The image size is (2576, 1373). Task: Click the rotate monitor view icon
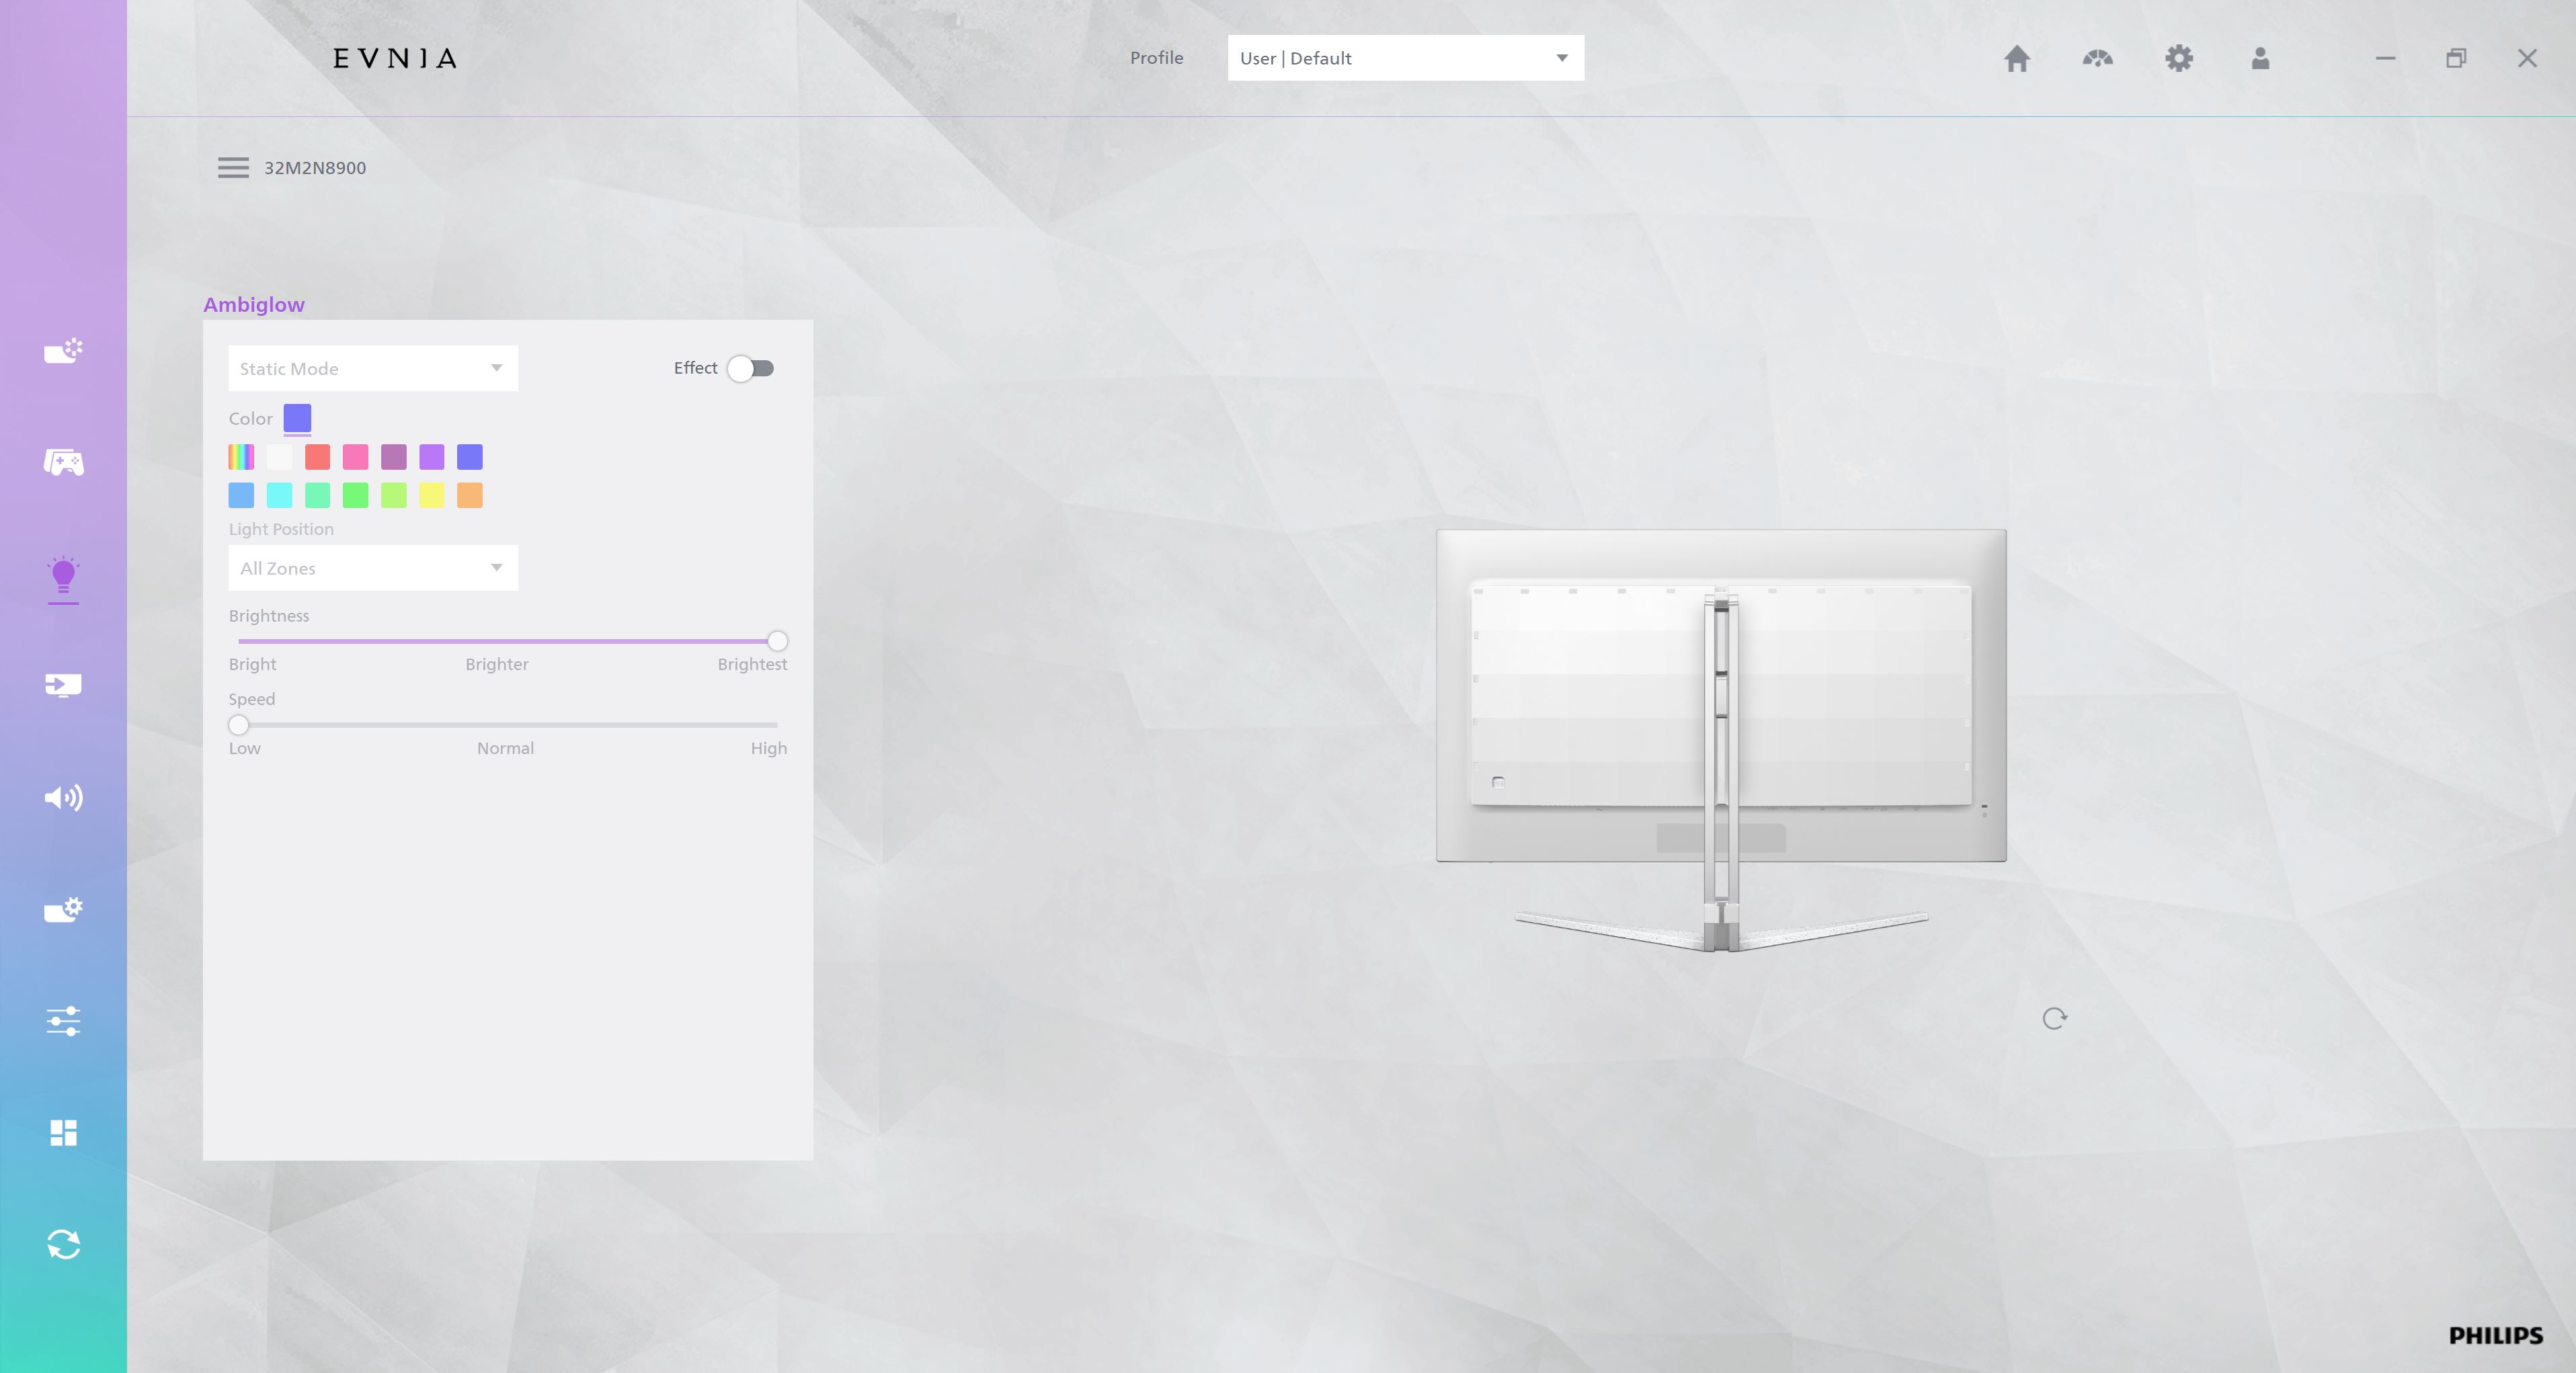(2054, 1018)
